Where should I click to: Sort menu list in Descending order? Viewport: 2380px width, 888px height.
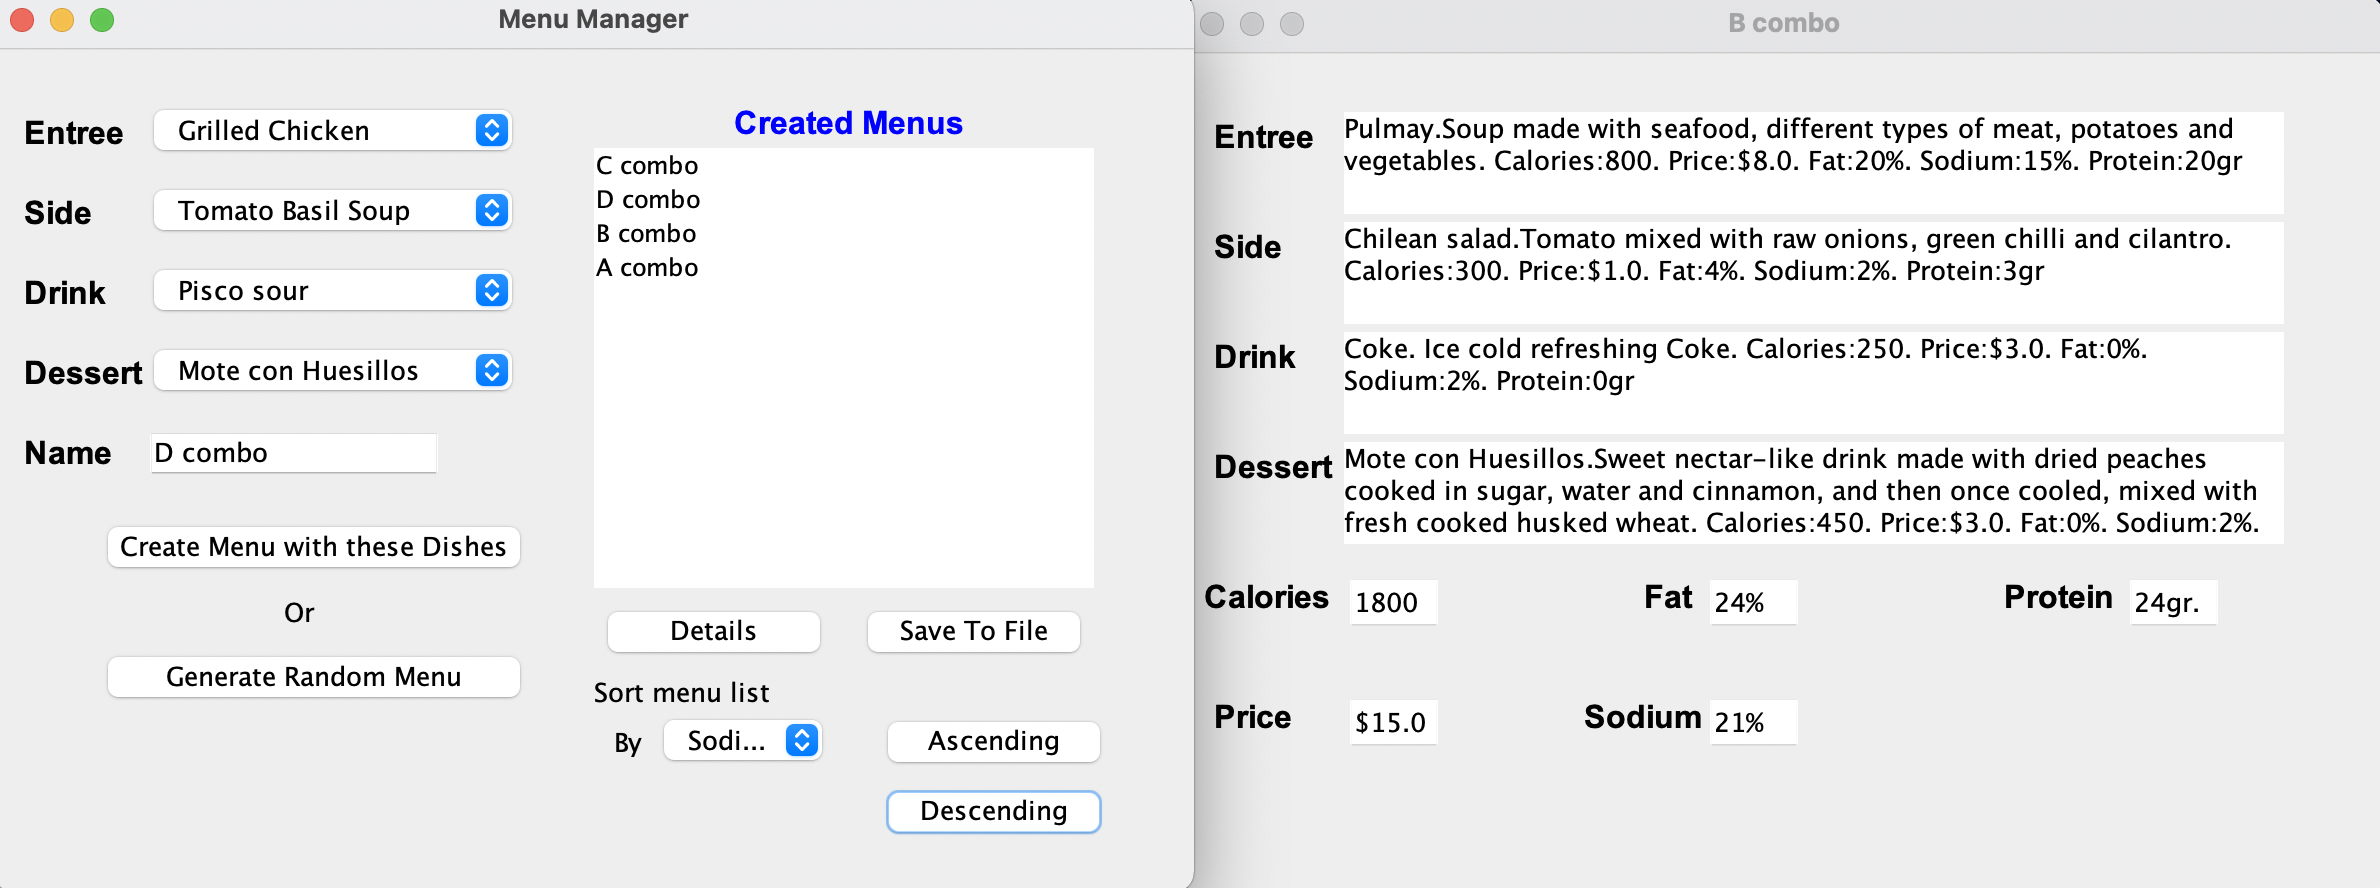click(993, 811)
